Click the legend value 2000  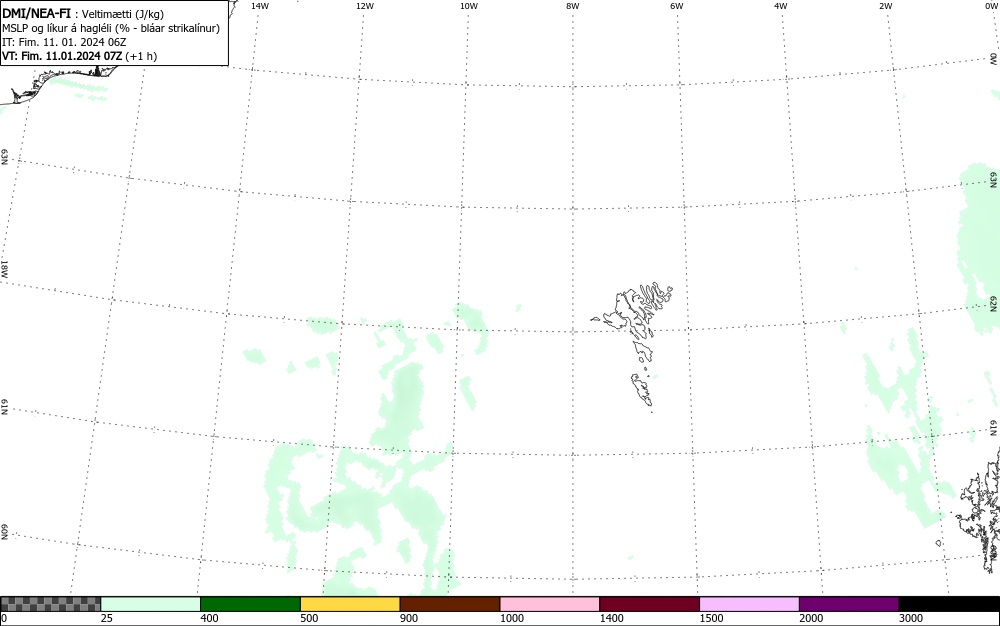(x=811, y=618)
